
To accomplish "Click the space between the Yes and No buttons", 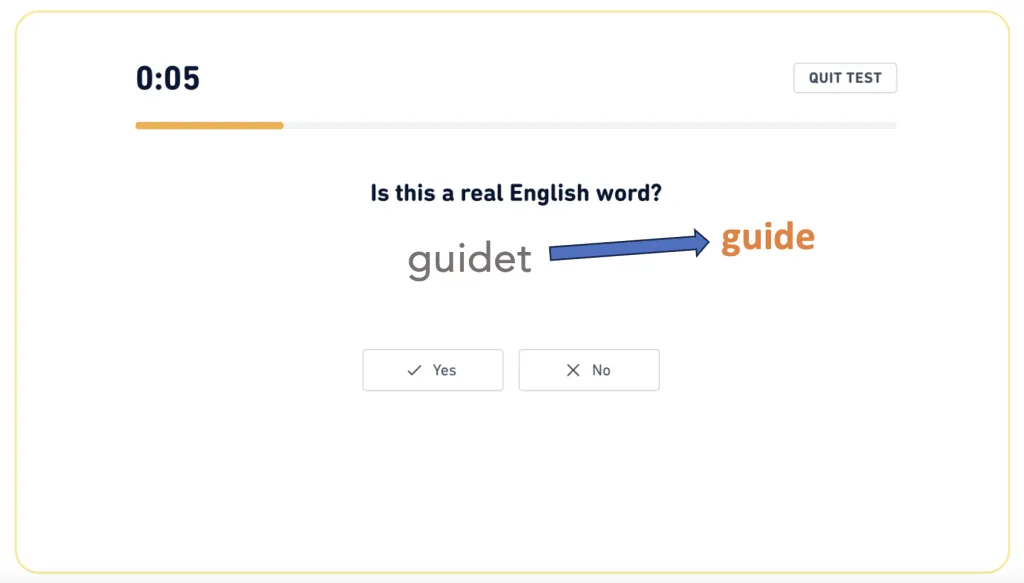I will (510, 370).
